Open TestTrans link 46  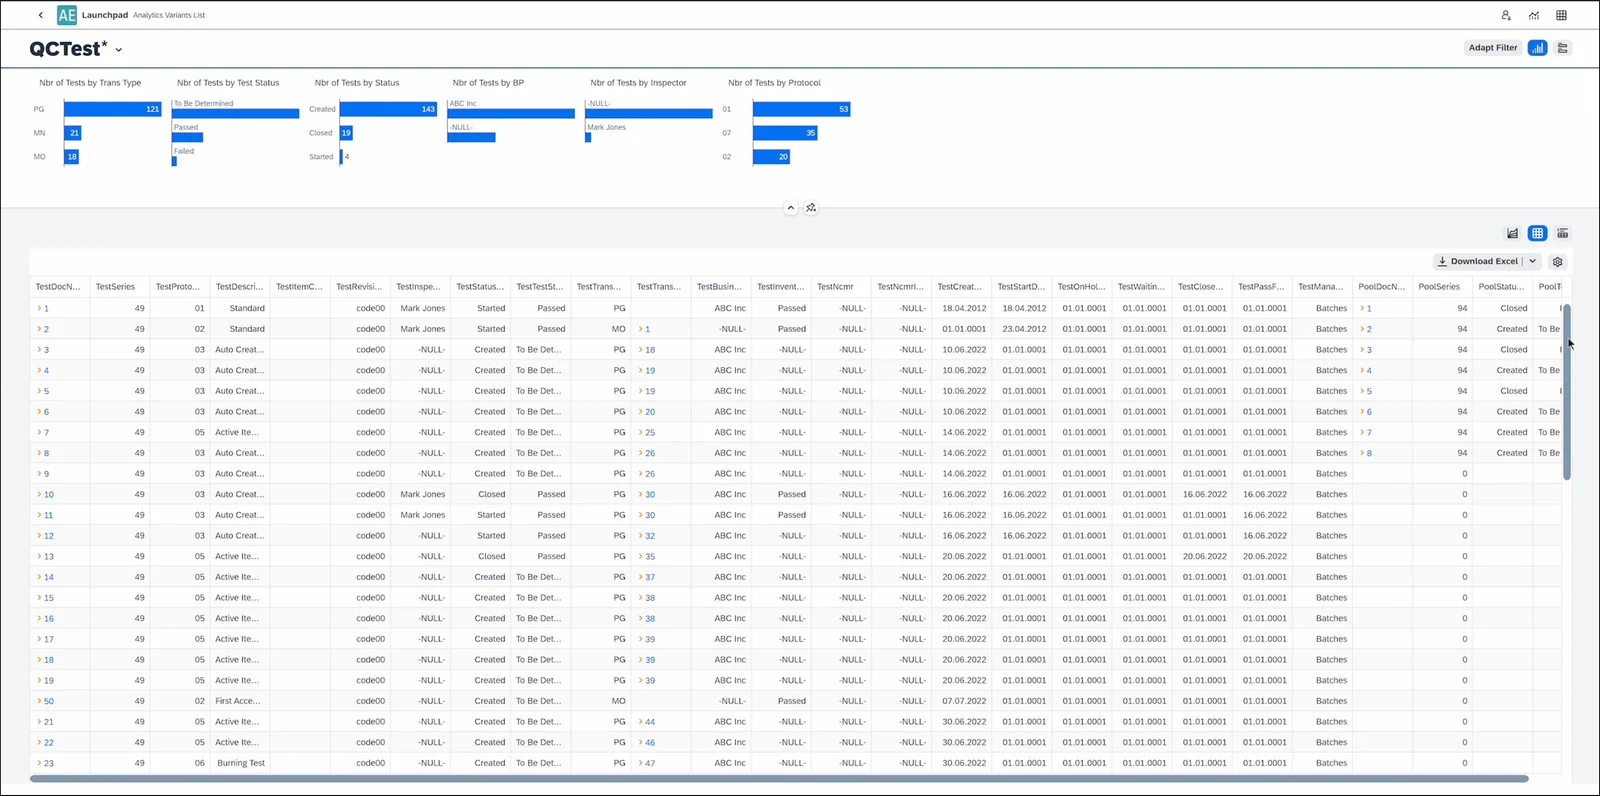pyautogui.click(x=650, y=742)
